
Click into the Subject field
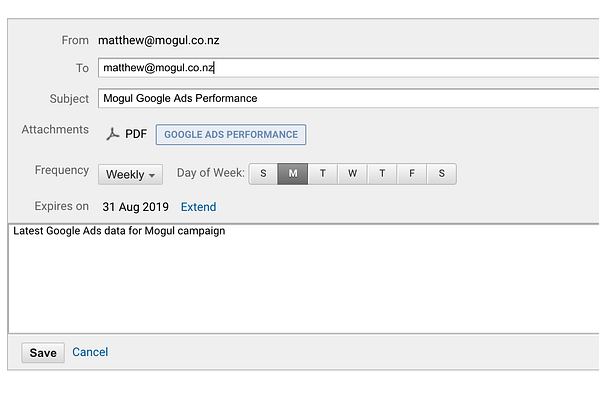pyautogui.click(x=348, y=98)
